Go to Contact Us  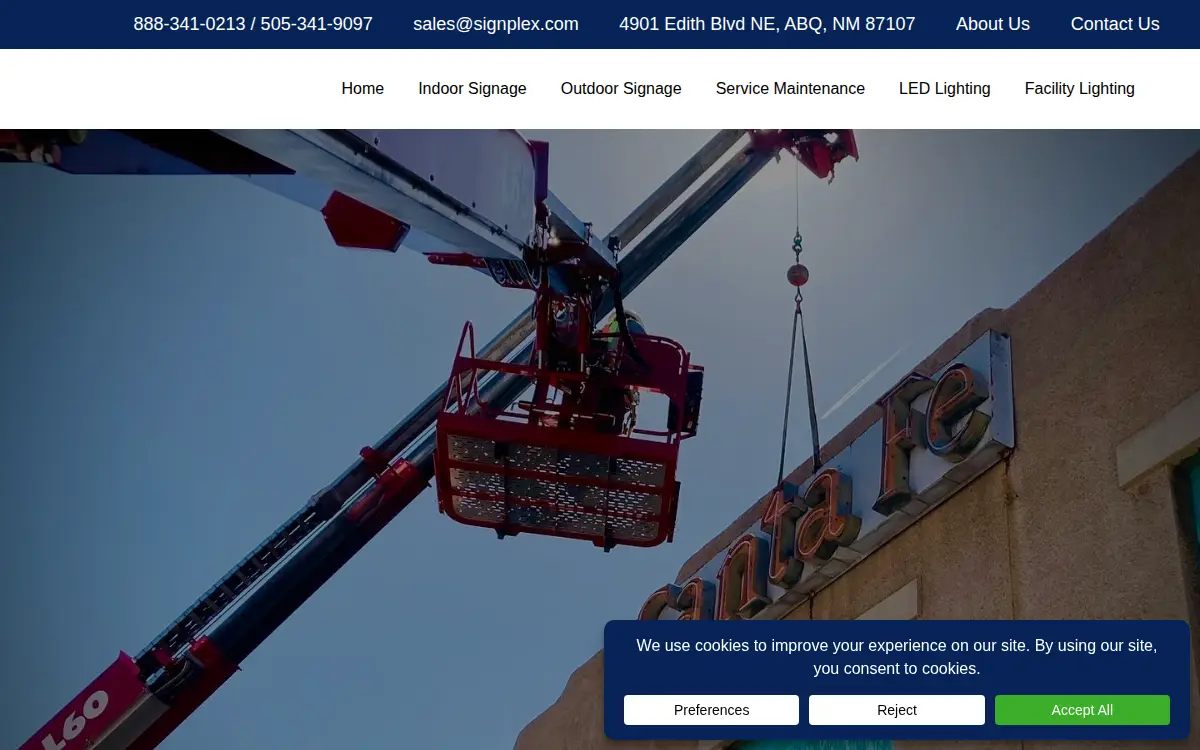pyautogui.click(x=1115, y=24)
